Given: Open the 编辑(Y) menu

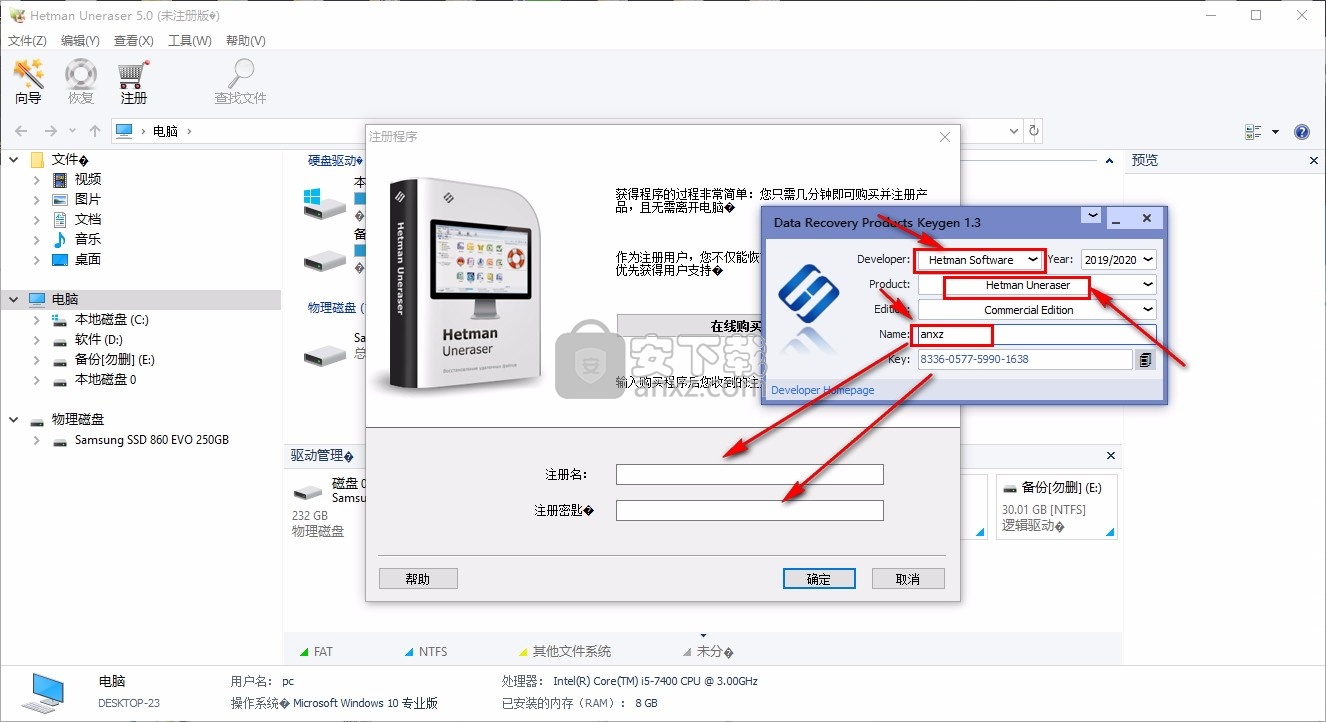Looking at the screenshot, I should tap(80, 41).
